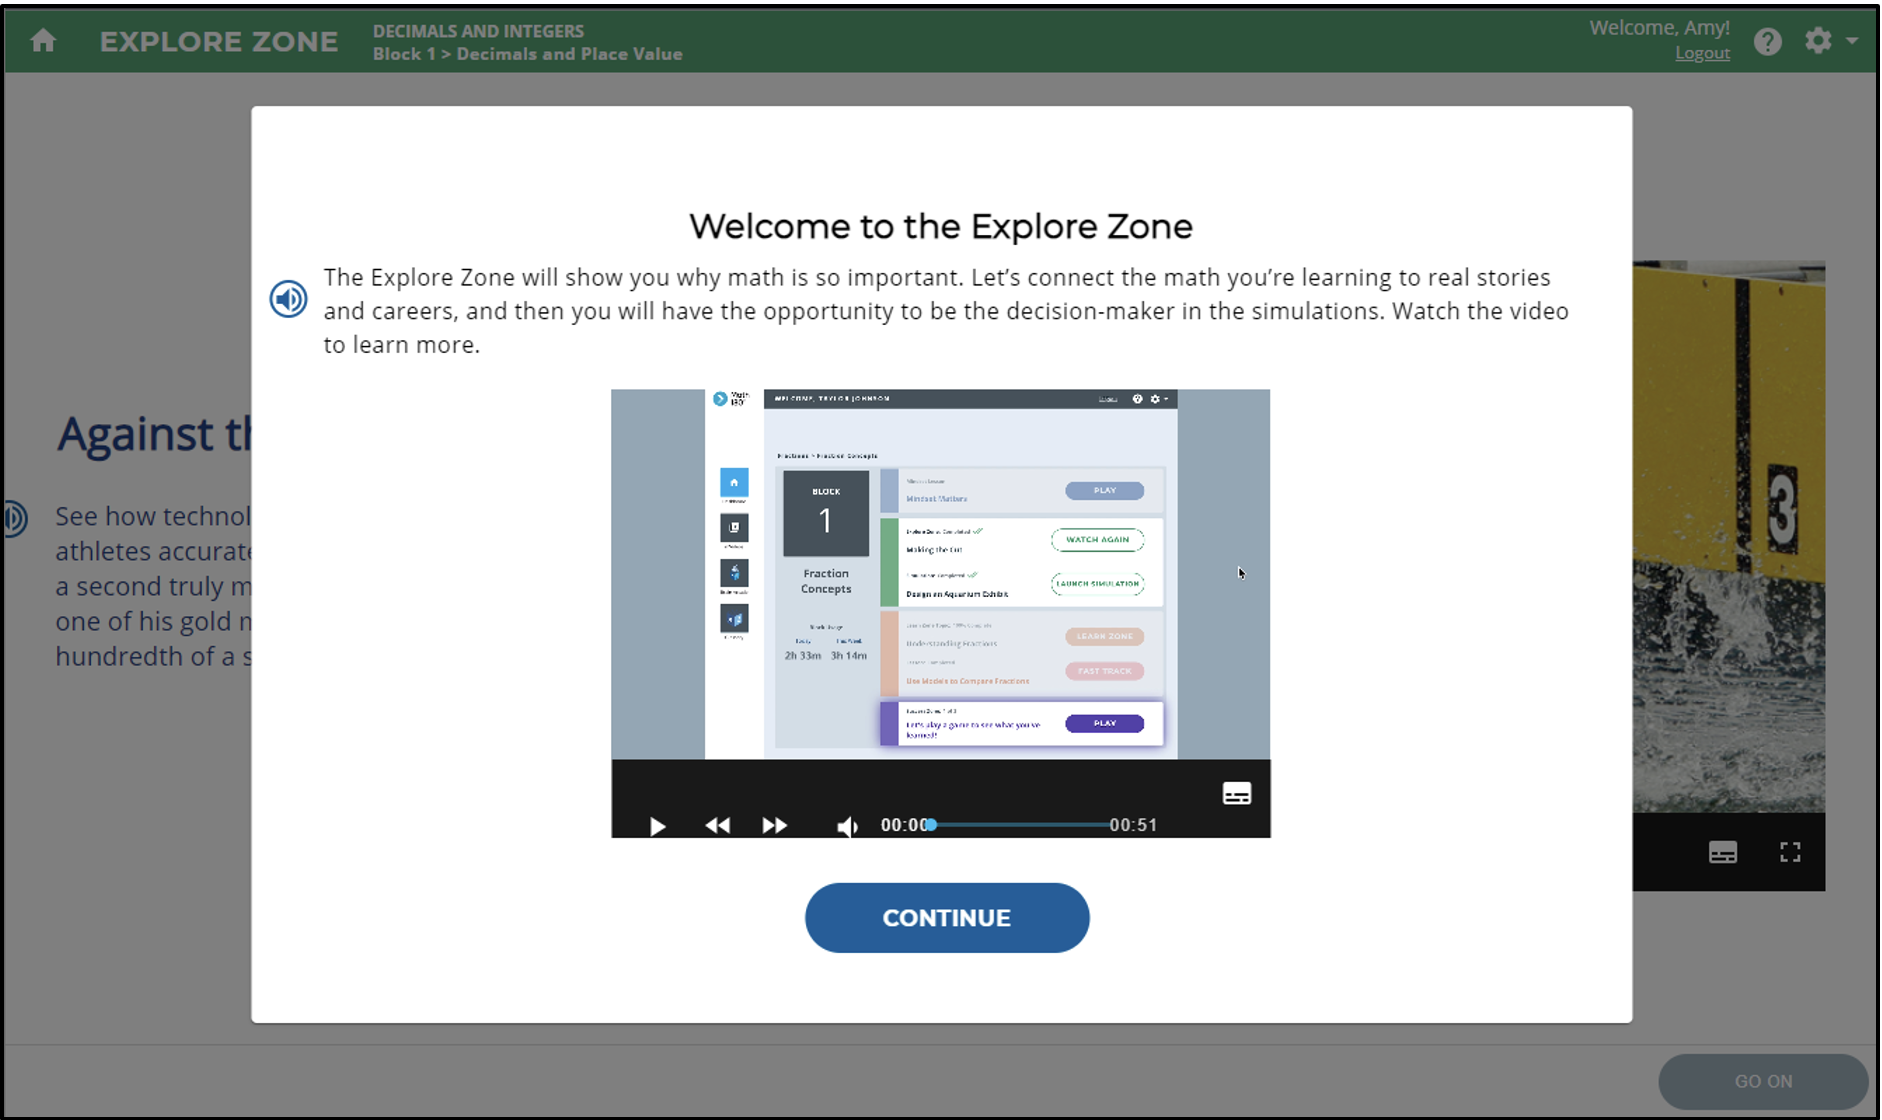Play the welcome video
Image resolution: width=1882 pixels, height=1120 pixels.
657,826
